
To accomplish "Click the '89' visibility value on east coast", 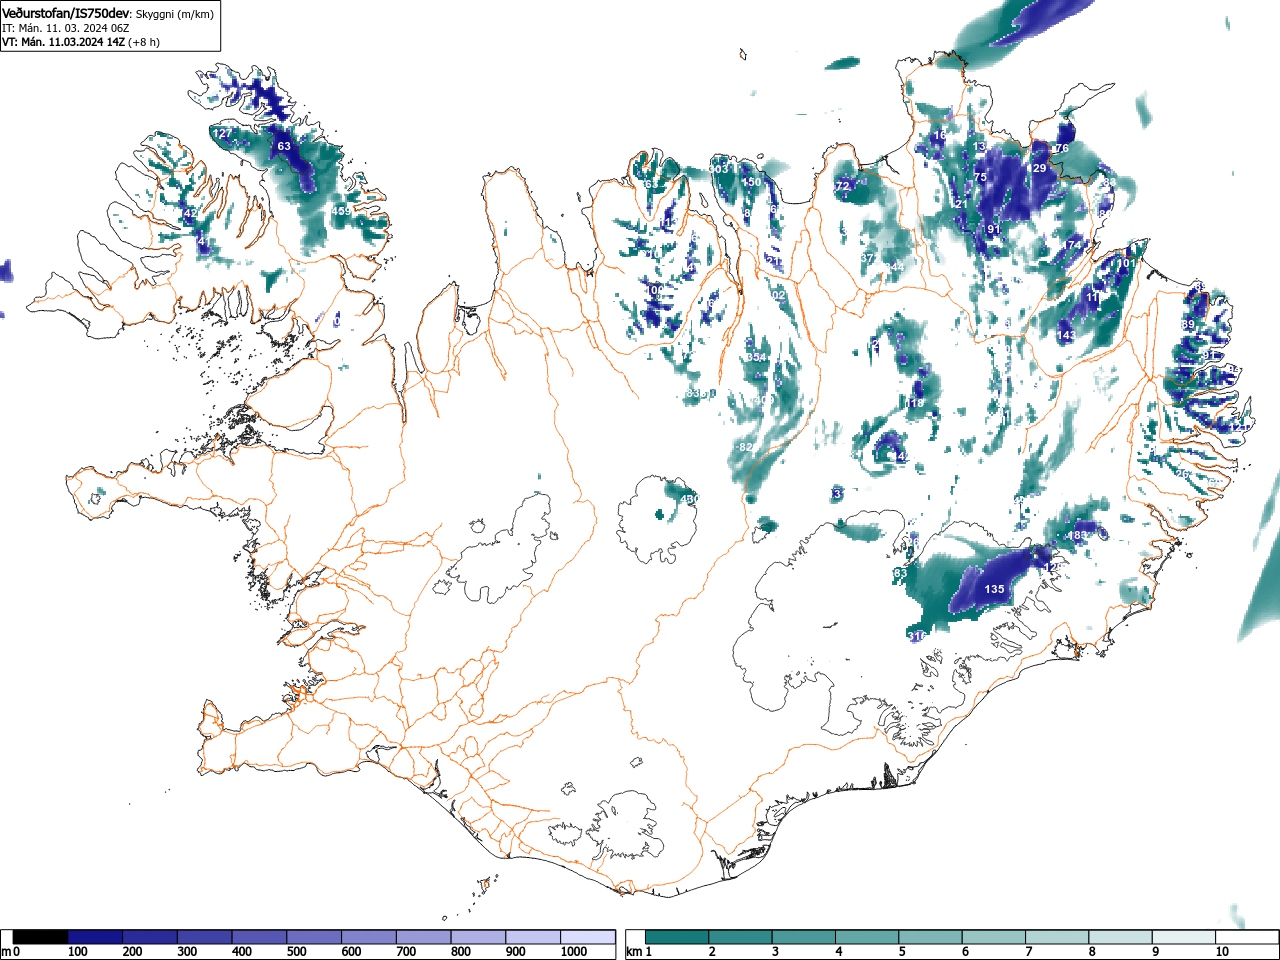I will coord(1188,325).
